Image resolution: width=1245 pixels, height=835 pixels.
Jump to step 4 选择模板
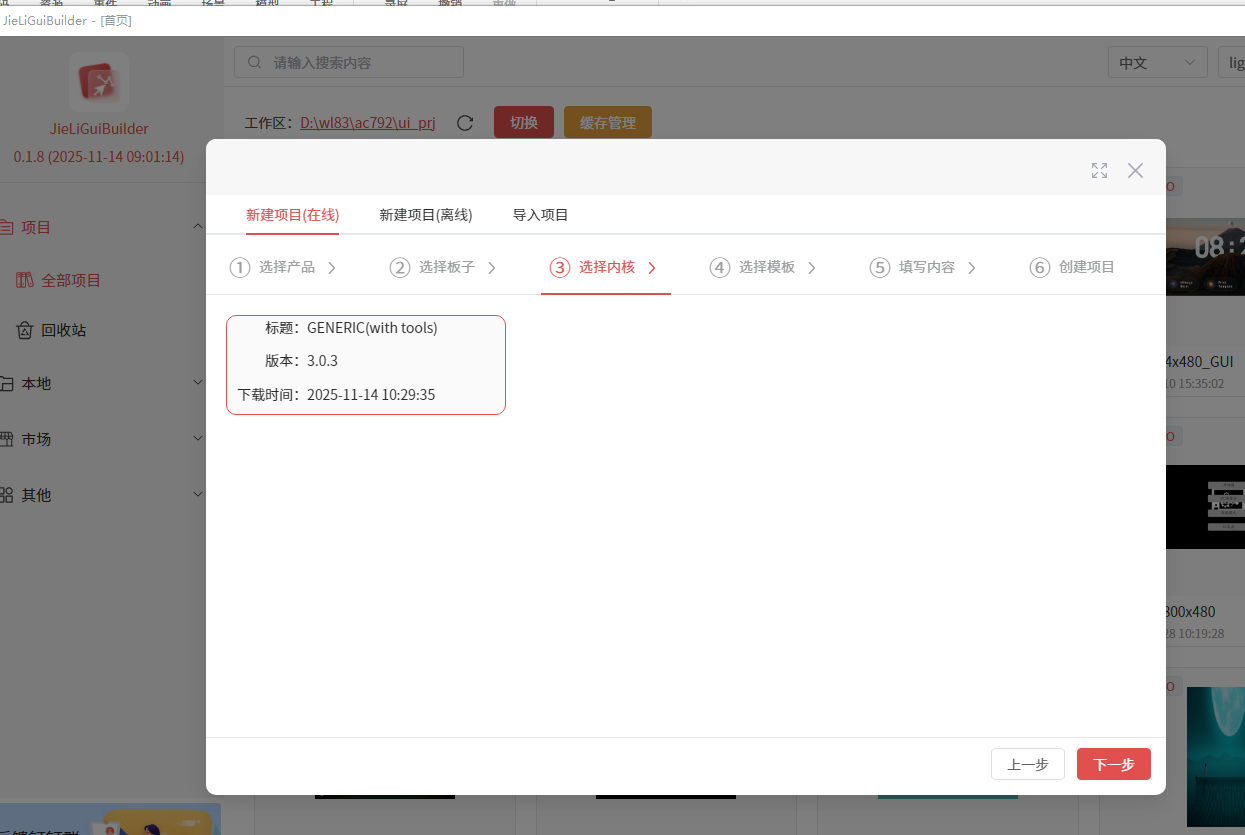(x=763, y=267)
